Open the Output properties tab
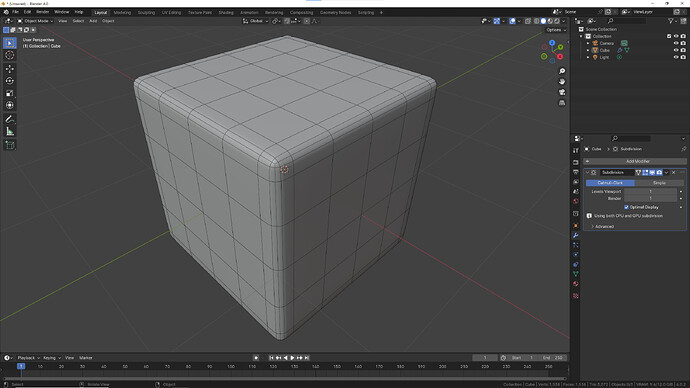 [576, 172]
